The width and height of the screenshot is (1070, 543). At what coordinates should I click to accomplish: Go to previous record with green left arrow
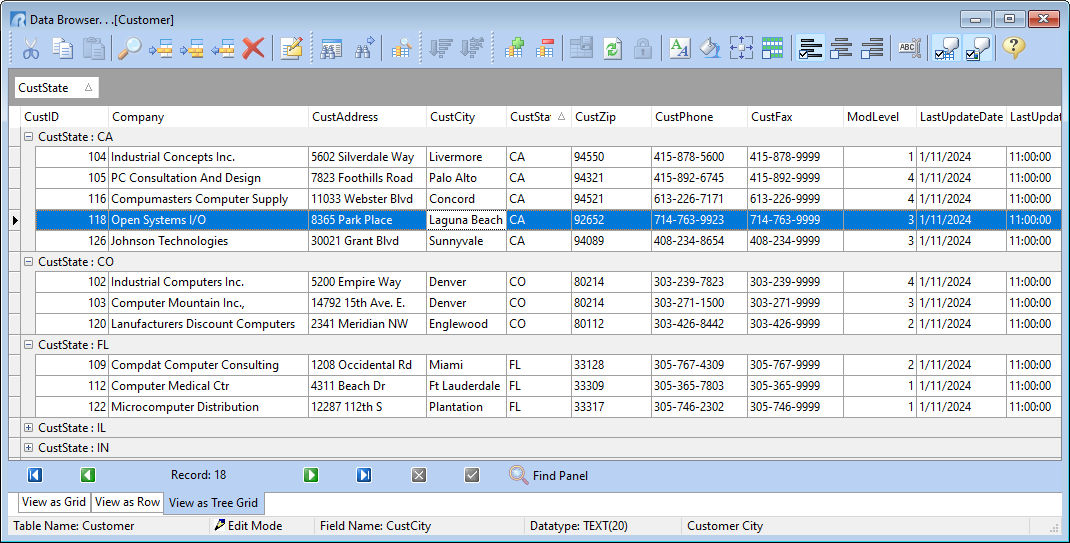88,475
